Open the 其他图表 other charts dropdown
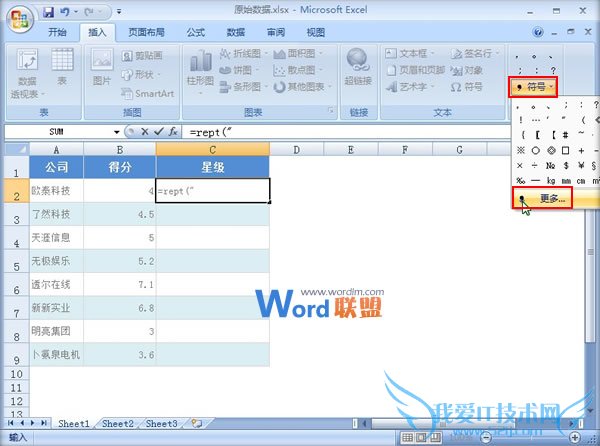The height and width of the screenshot is (446, 600). pyautogui.click(x=302, y=87)
